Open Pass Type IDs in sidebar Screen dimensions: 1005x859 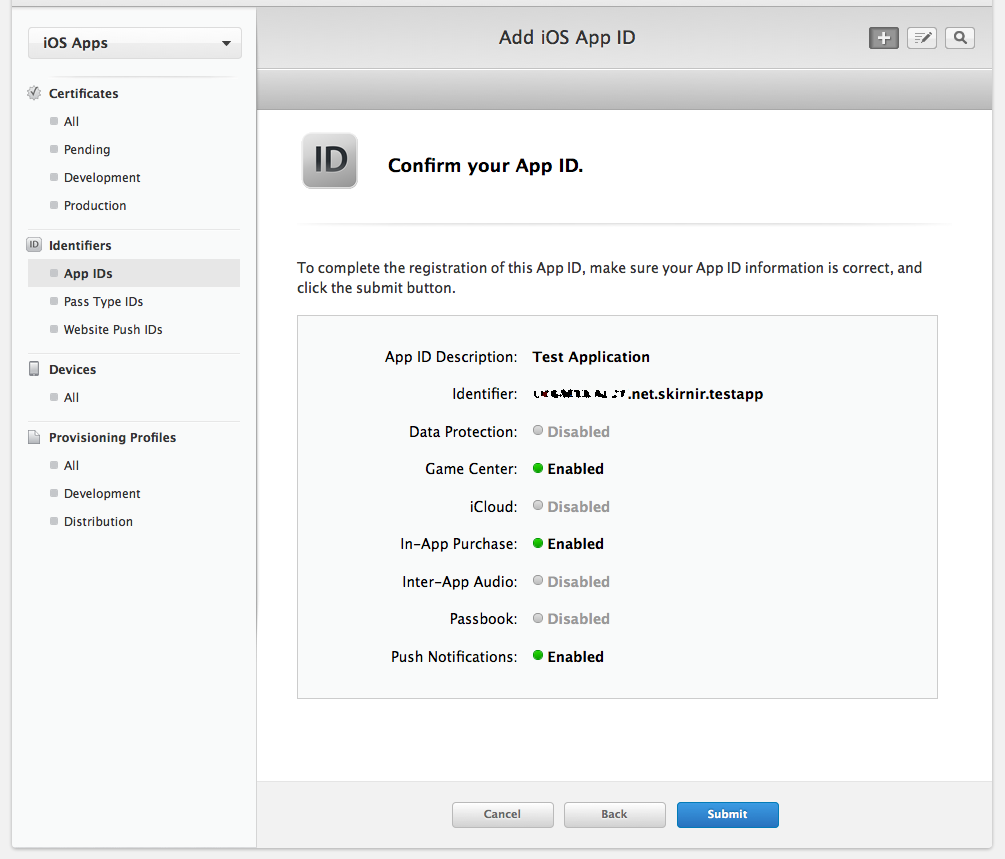click(x=103, y=301)
